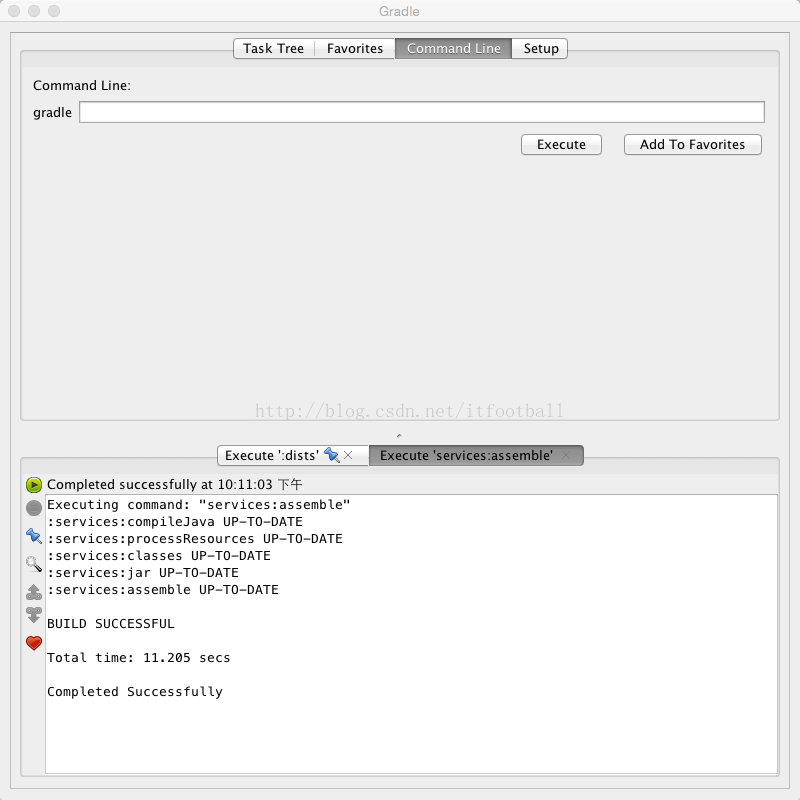The image size is (800, 800).
Task: Click the 'Executing command' output line
Action: click(x=198, y=505)
